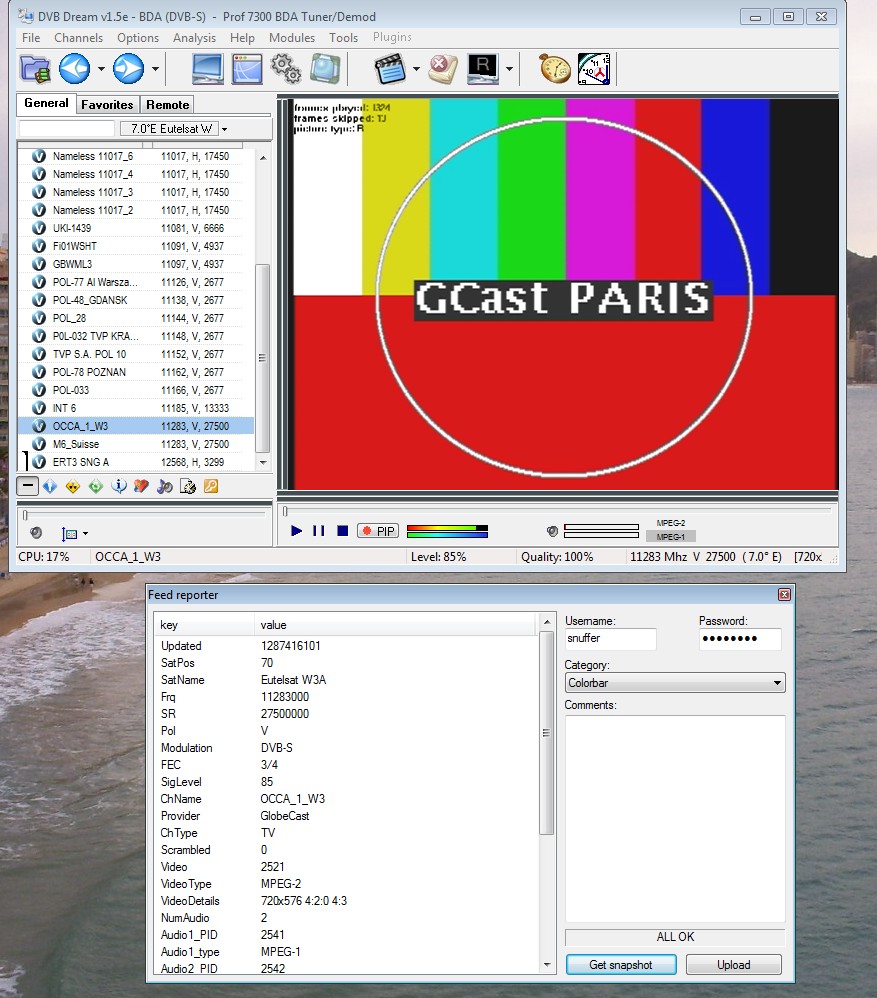This screenshot has height=998, width=877.
Task: Click the yellow diamond icon below channel list
Action: pyautogui.click(x=73, y=486)
